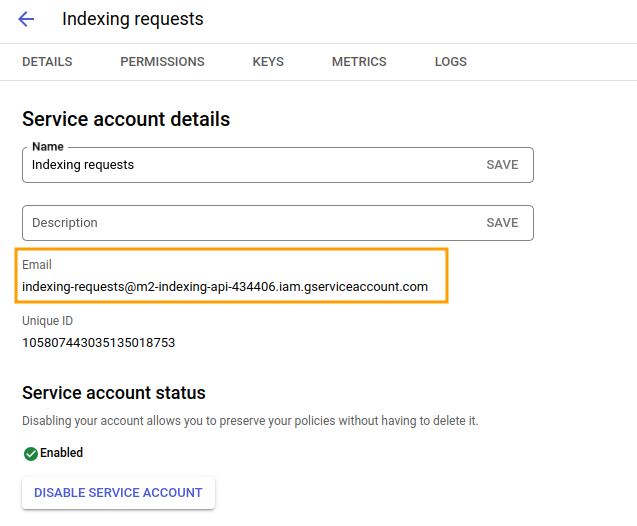Click the back arrow icon
Viewport: 637px width, 526px height.
click(26, 19)
